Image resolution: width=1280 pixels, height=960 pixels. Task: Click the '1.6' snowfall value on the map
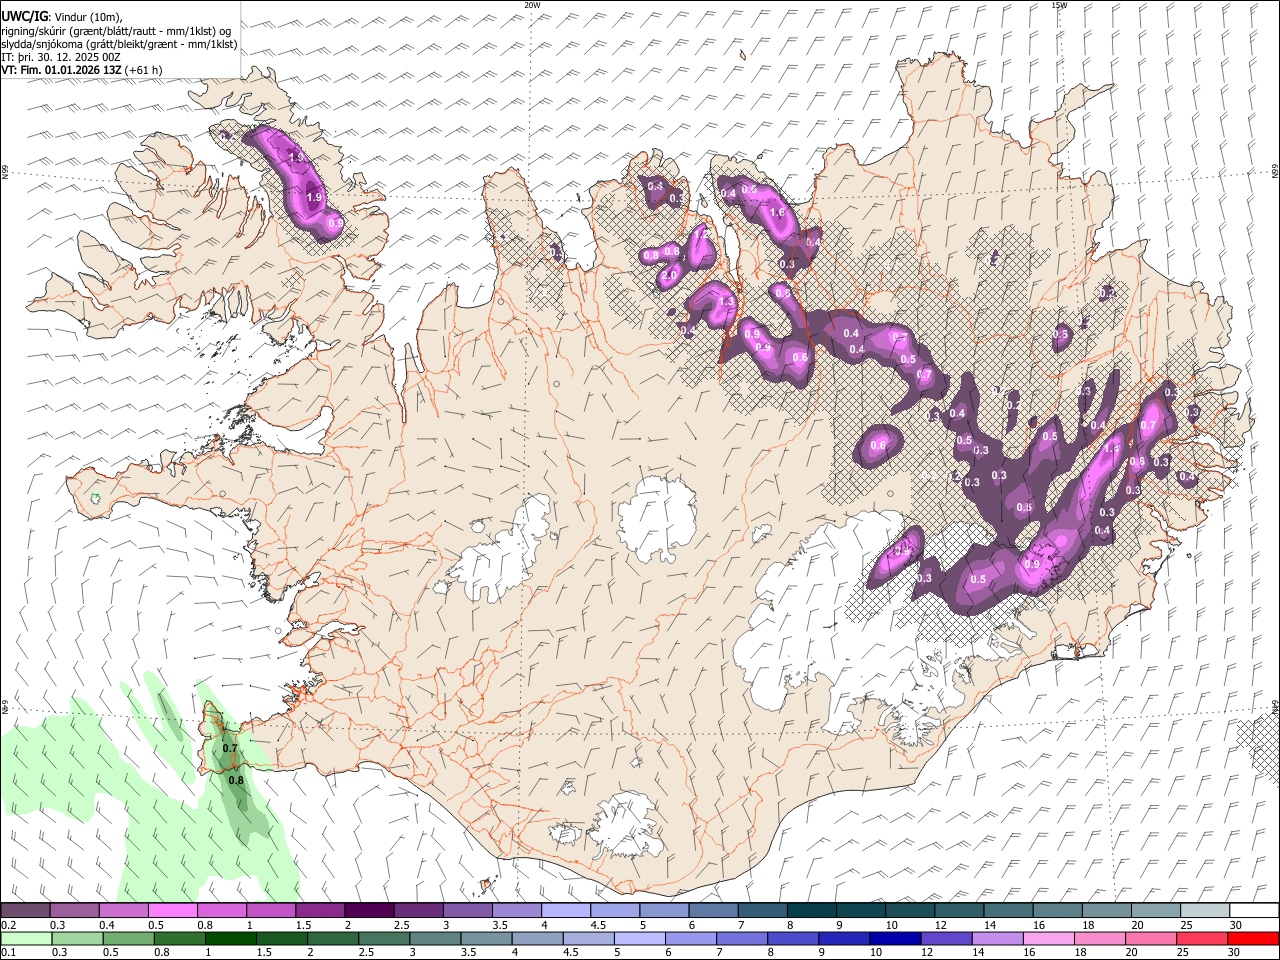(777, 212)
